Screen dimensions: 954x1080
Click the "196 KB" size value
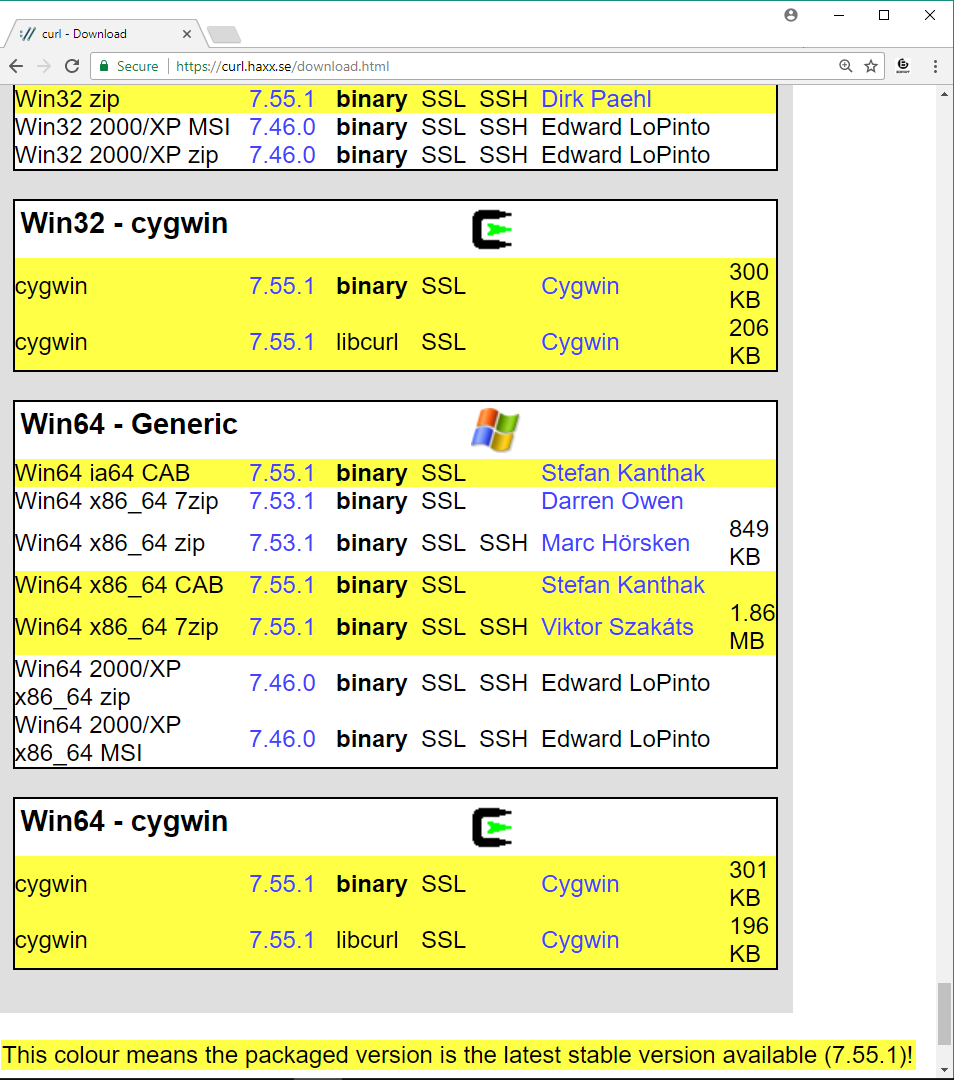pyautogui.click(x=749, y=939)
